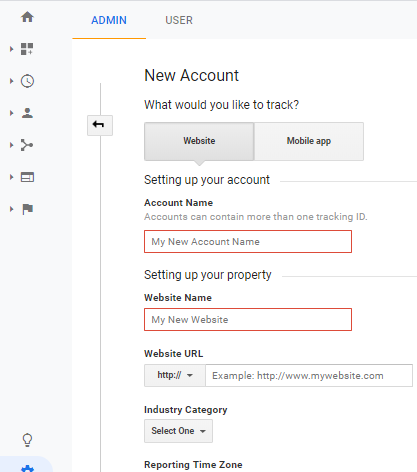Open Industry Category Select One dropdown
Image resolution: width=417 pixels, height=472 pixels.
pyautogui.click(x=178, y=431)
